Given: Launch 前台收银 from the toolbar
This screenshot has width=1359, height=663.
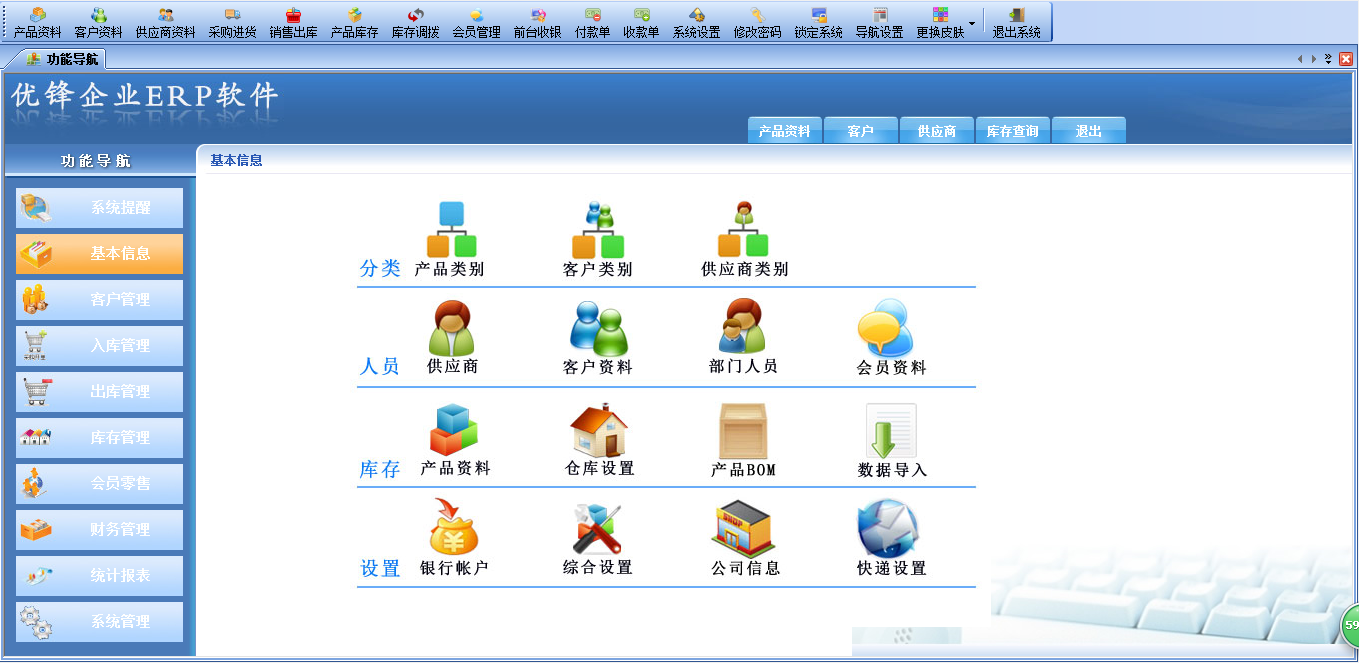Looking at the screenshot, I should pos(538,22).
